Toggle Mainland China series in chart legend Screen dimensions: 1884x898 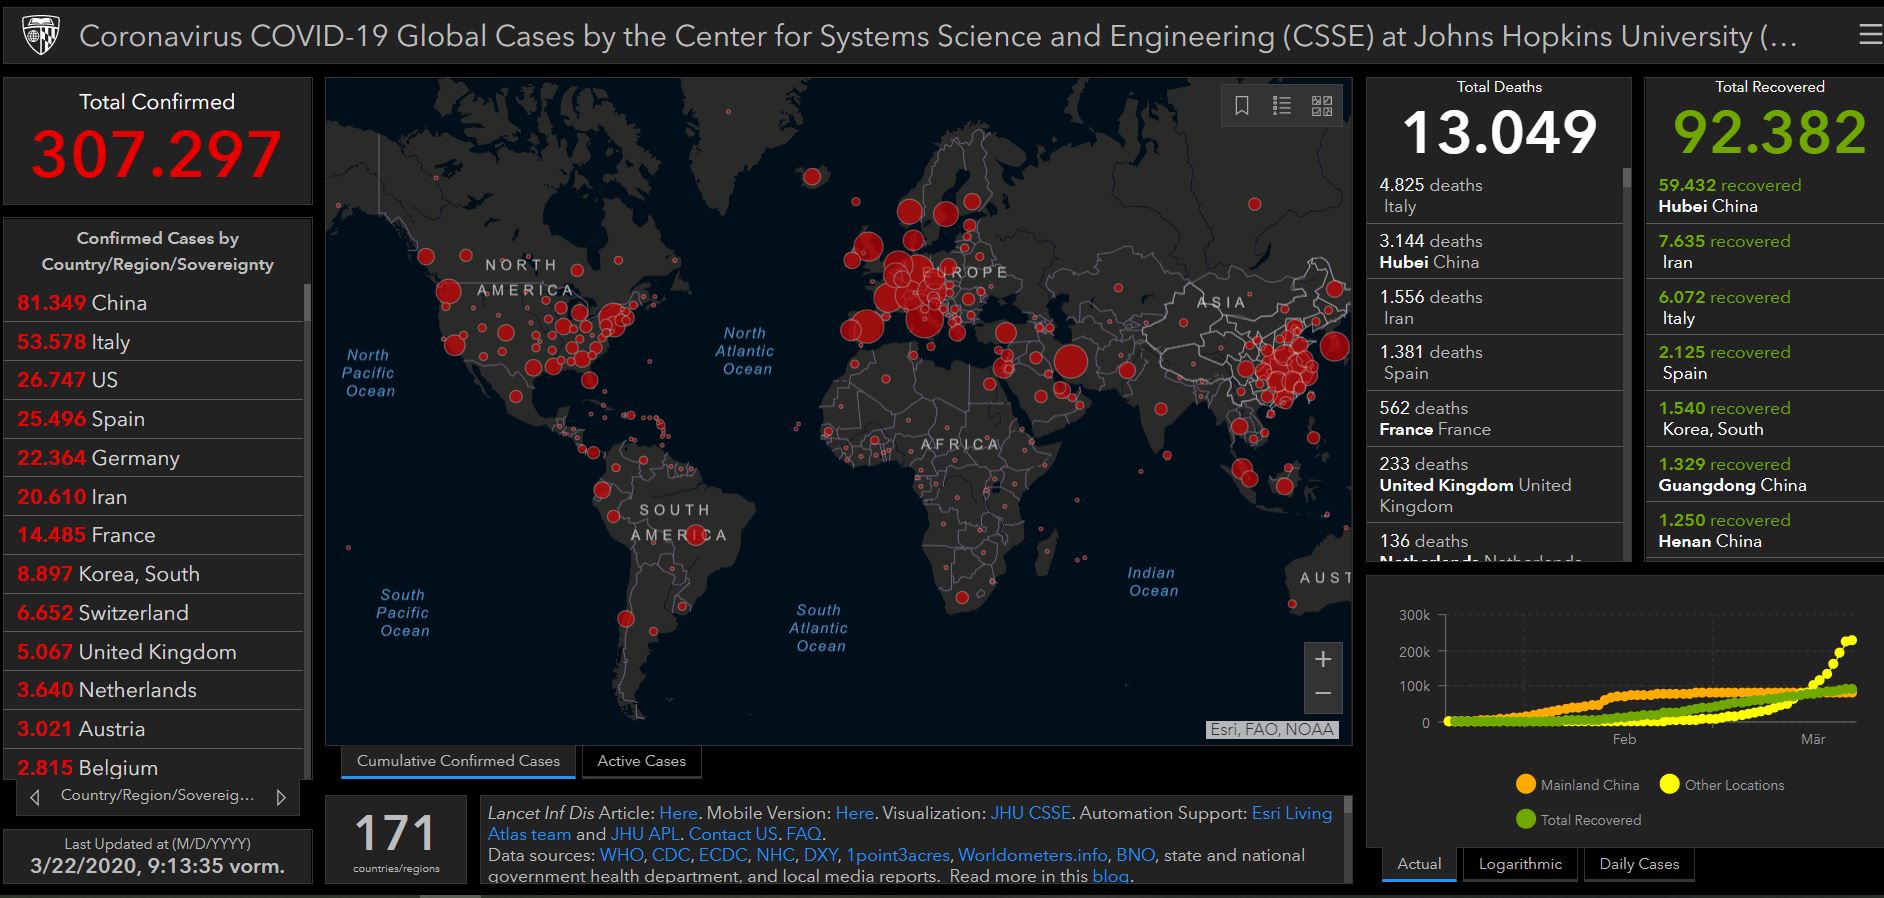(1578, 785)
